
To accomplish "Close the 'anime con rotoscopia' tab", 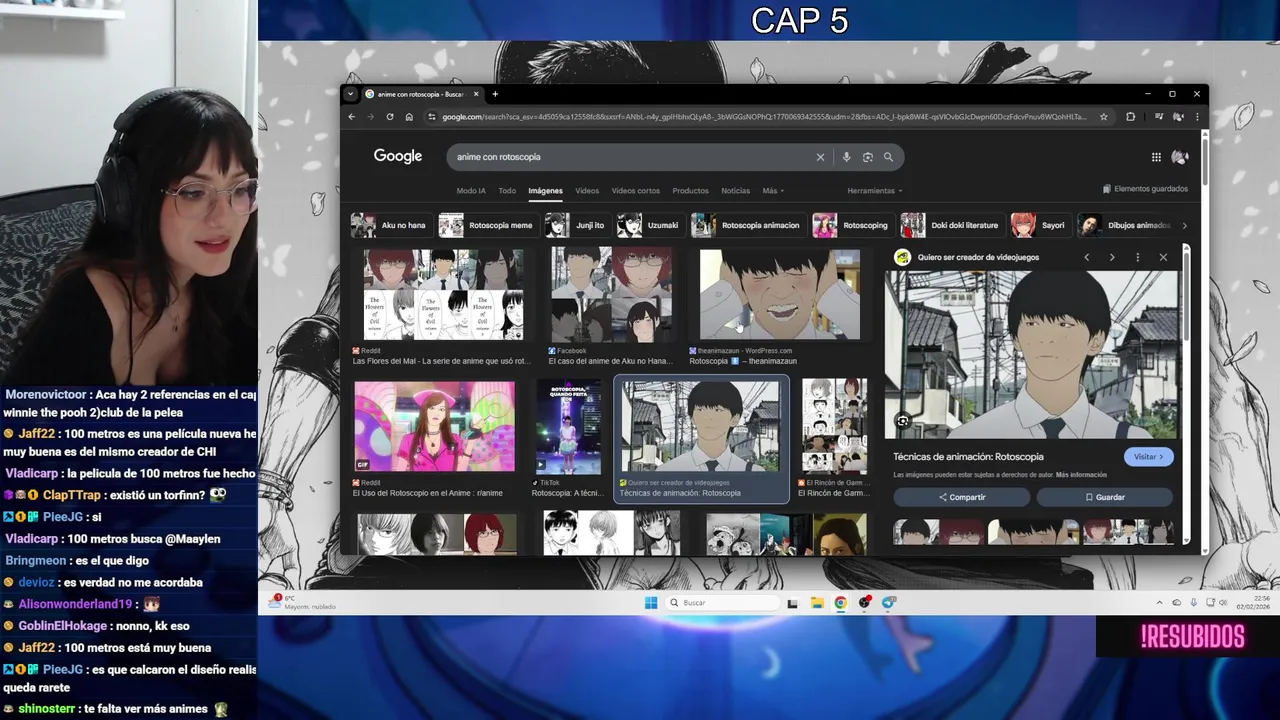I will (x=476, y=94).
